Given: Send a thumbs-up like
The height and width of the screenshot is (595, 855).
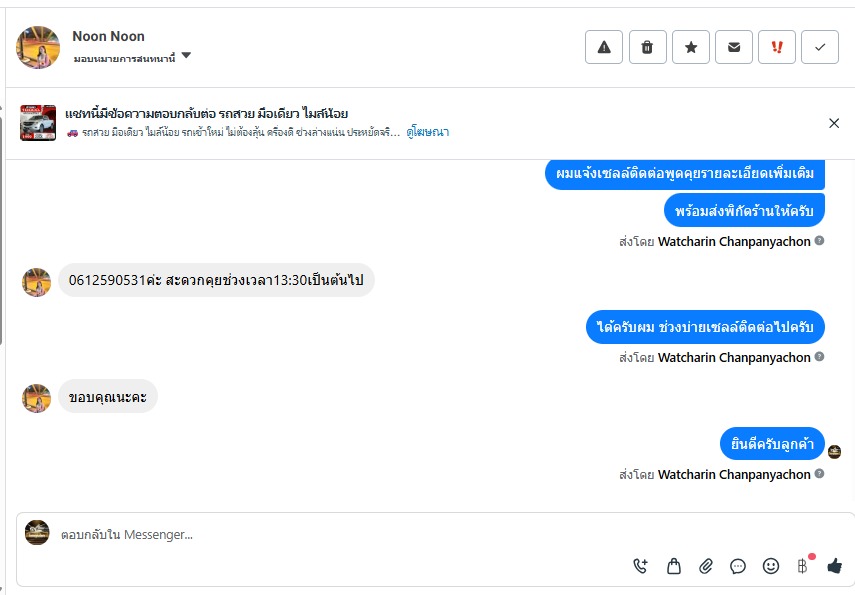Looking at the screenshot, I should (834, 566).
